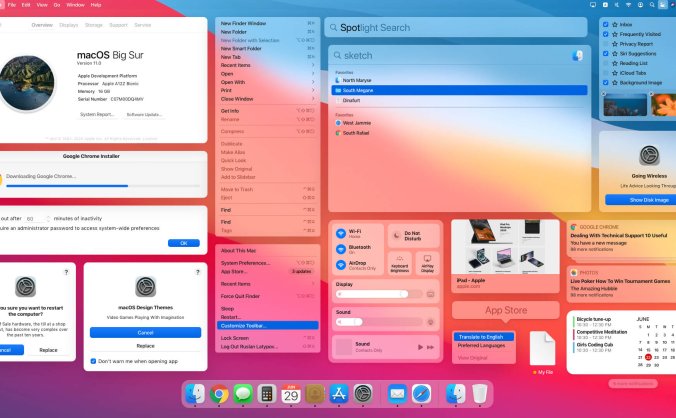Launch the App Store dock icon

coord(339,394)
